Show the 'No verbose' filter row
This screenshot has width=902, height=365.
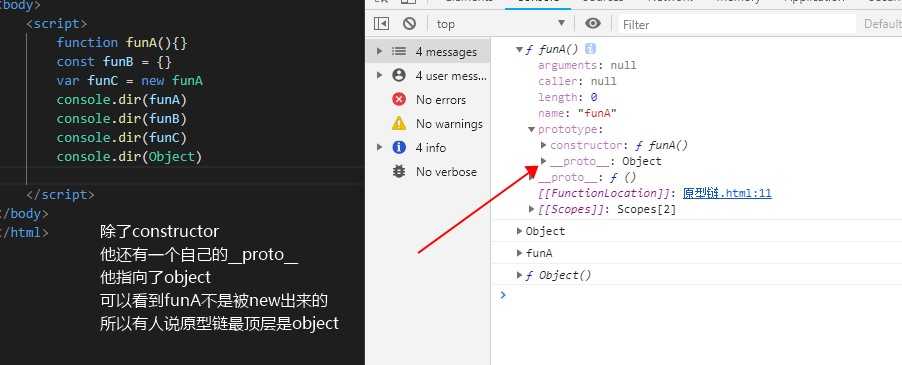tap(428, 172)
